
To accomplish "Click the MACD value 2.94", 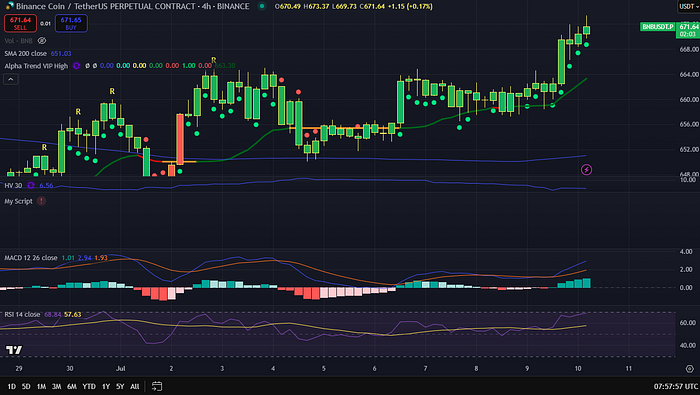I will (x=84, y=258).
